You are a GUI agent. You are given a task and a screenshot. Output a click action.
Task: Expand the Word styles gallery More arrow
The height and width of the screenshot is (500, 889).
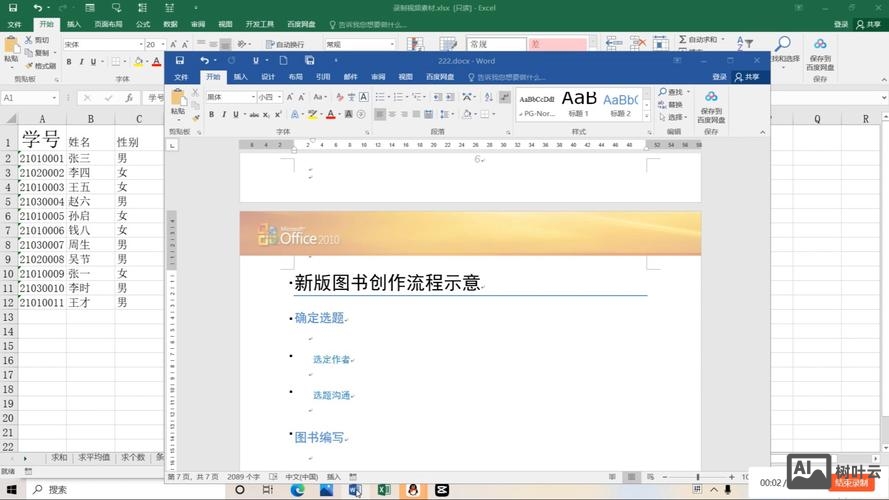(646, 116)
